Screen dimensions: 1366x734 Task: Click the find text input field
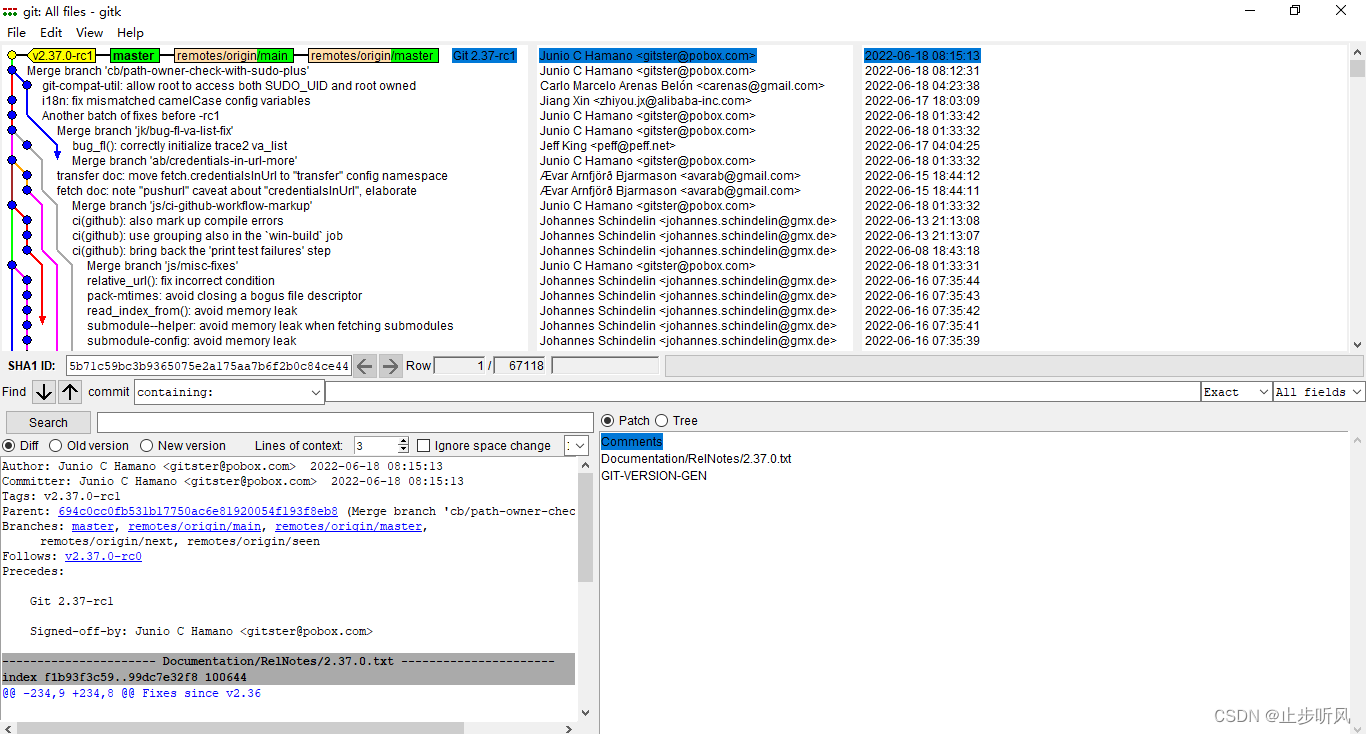click(x=763, y=392)
